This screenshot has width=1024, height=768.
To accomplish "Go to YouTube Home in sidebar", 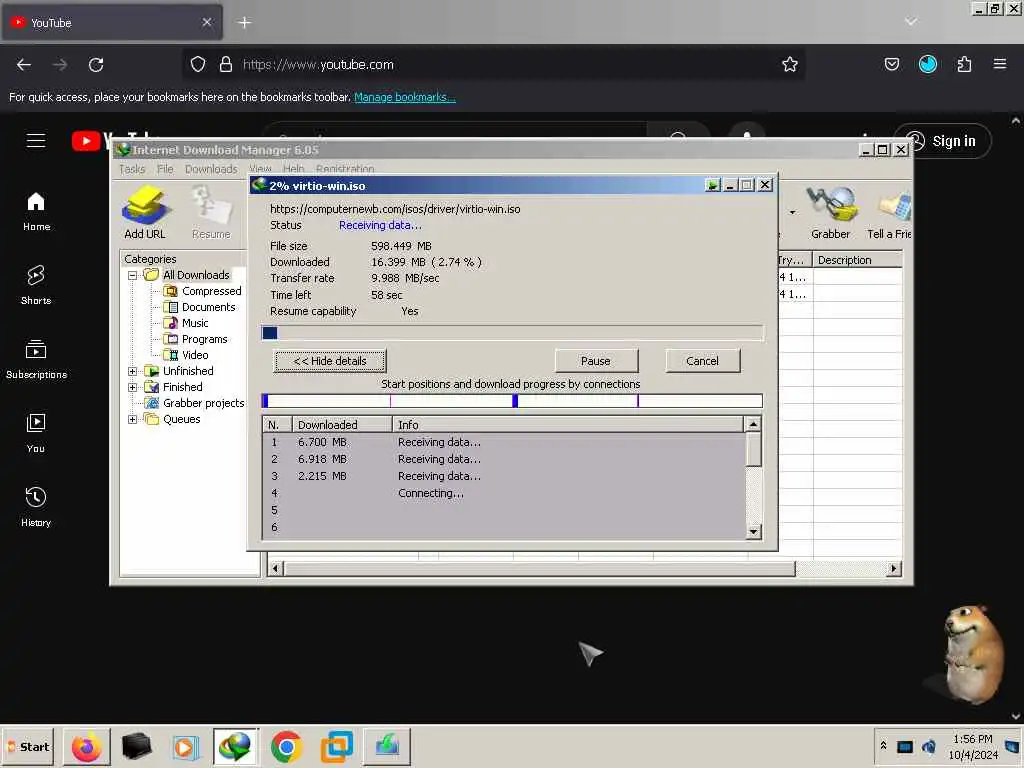I will 36,212.
